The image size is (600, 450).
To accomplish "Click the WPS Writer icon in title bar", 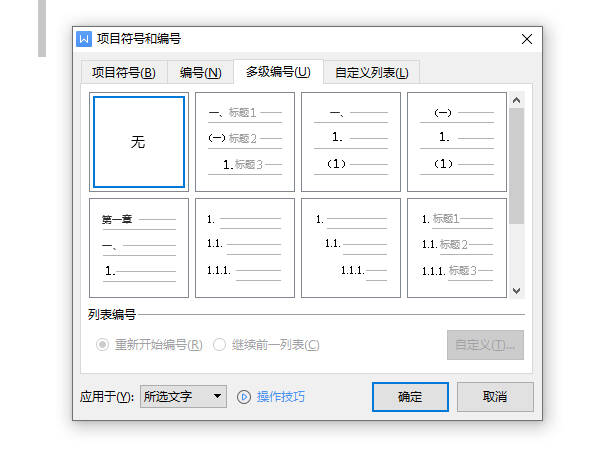I will 84,39.
